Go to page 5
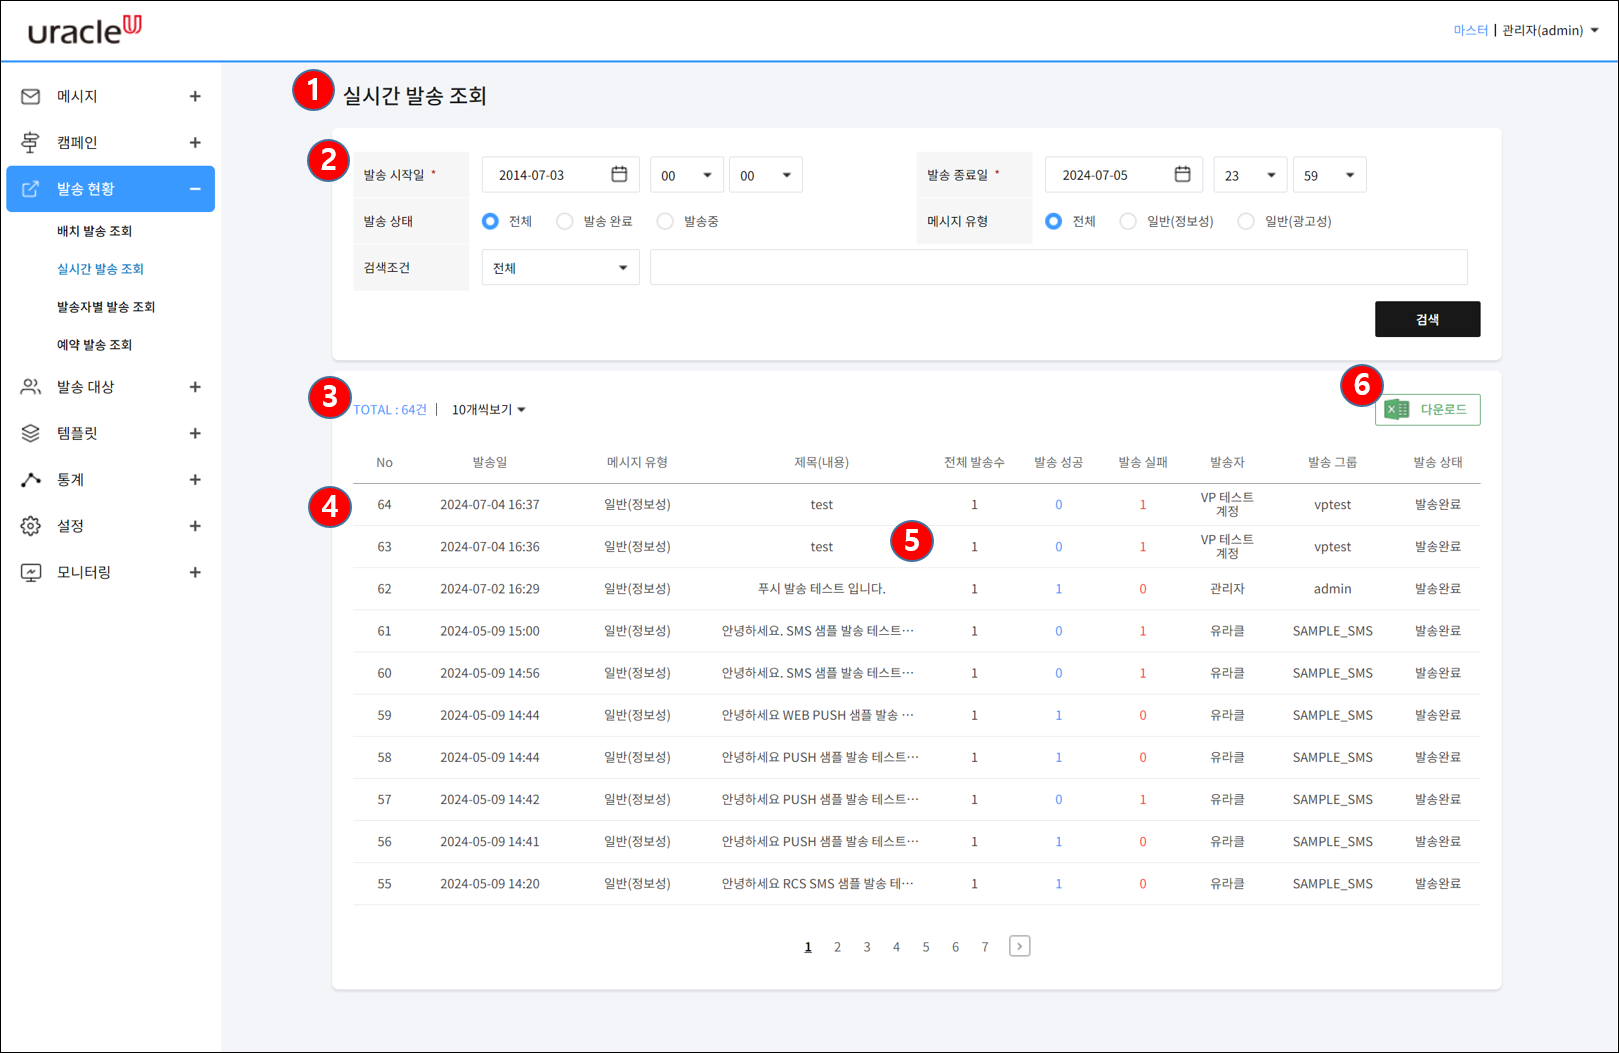 point(926,947)
